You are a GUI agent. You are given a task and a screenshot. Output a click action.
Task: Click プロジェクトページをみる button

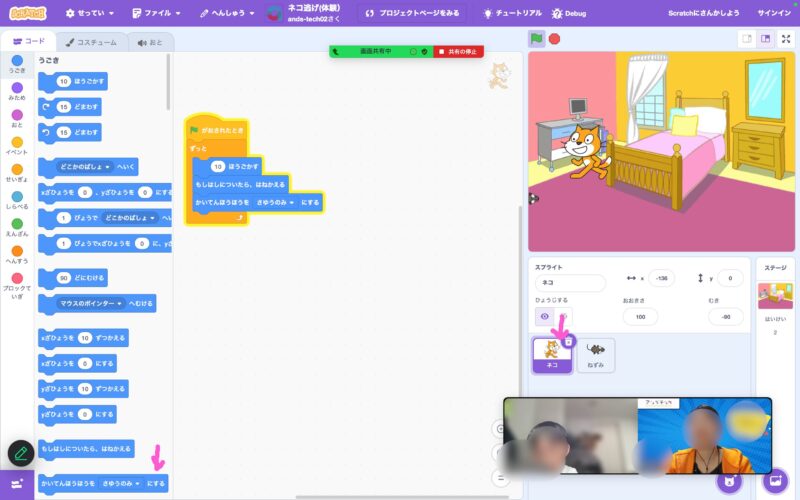pyautogui.click(x=412, y=14)
